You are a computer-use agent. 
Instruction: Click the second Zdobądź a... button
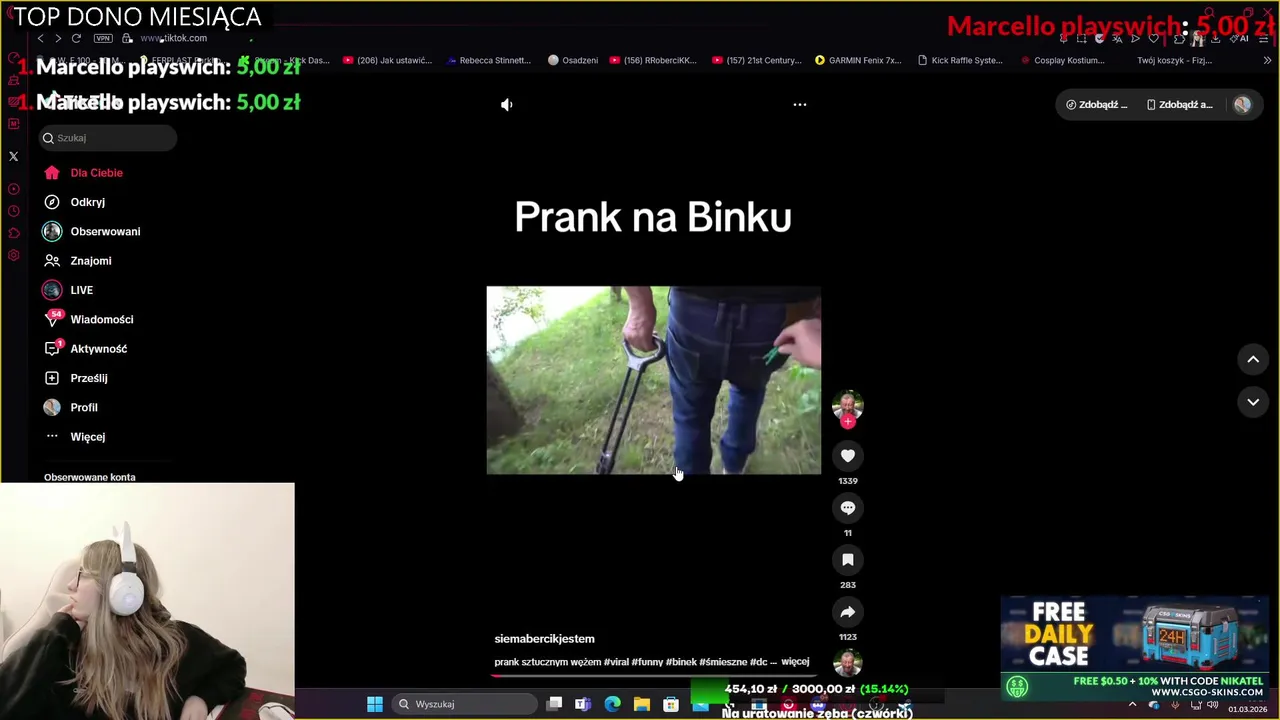(x=1180, y=104)
